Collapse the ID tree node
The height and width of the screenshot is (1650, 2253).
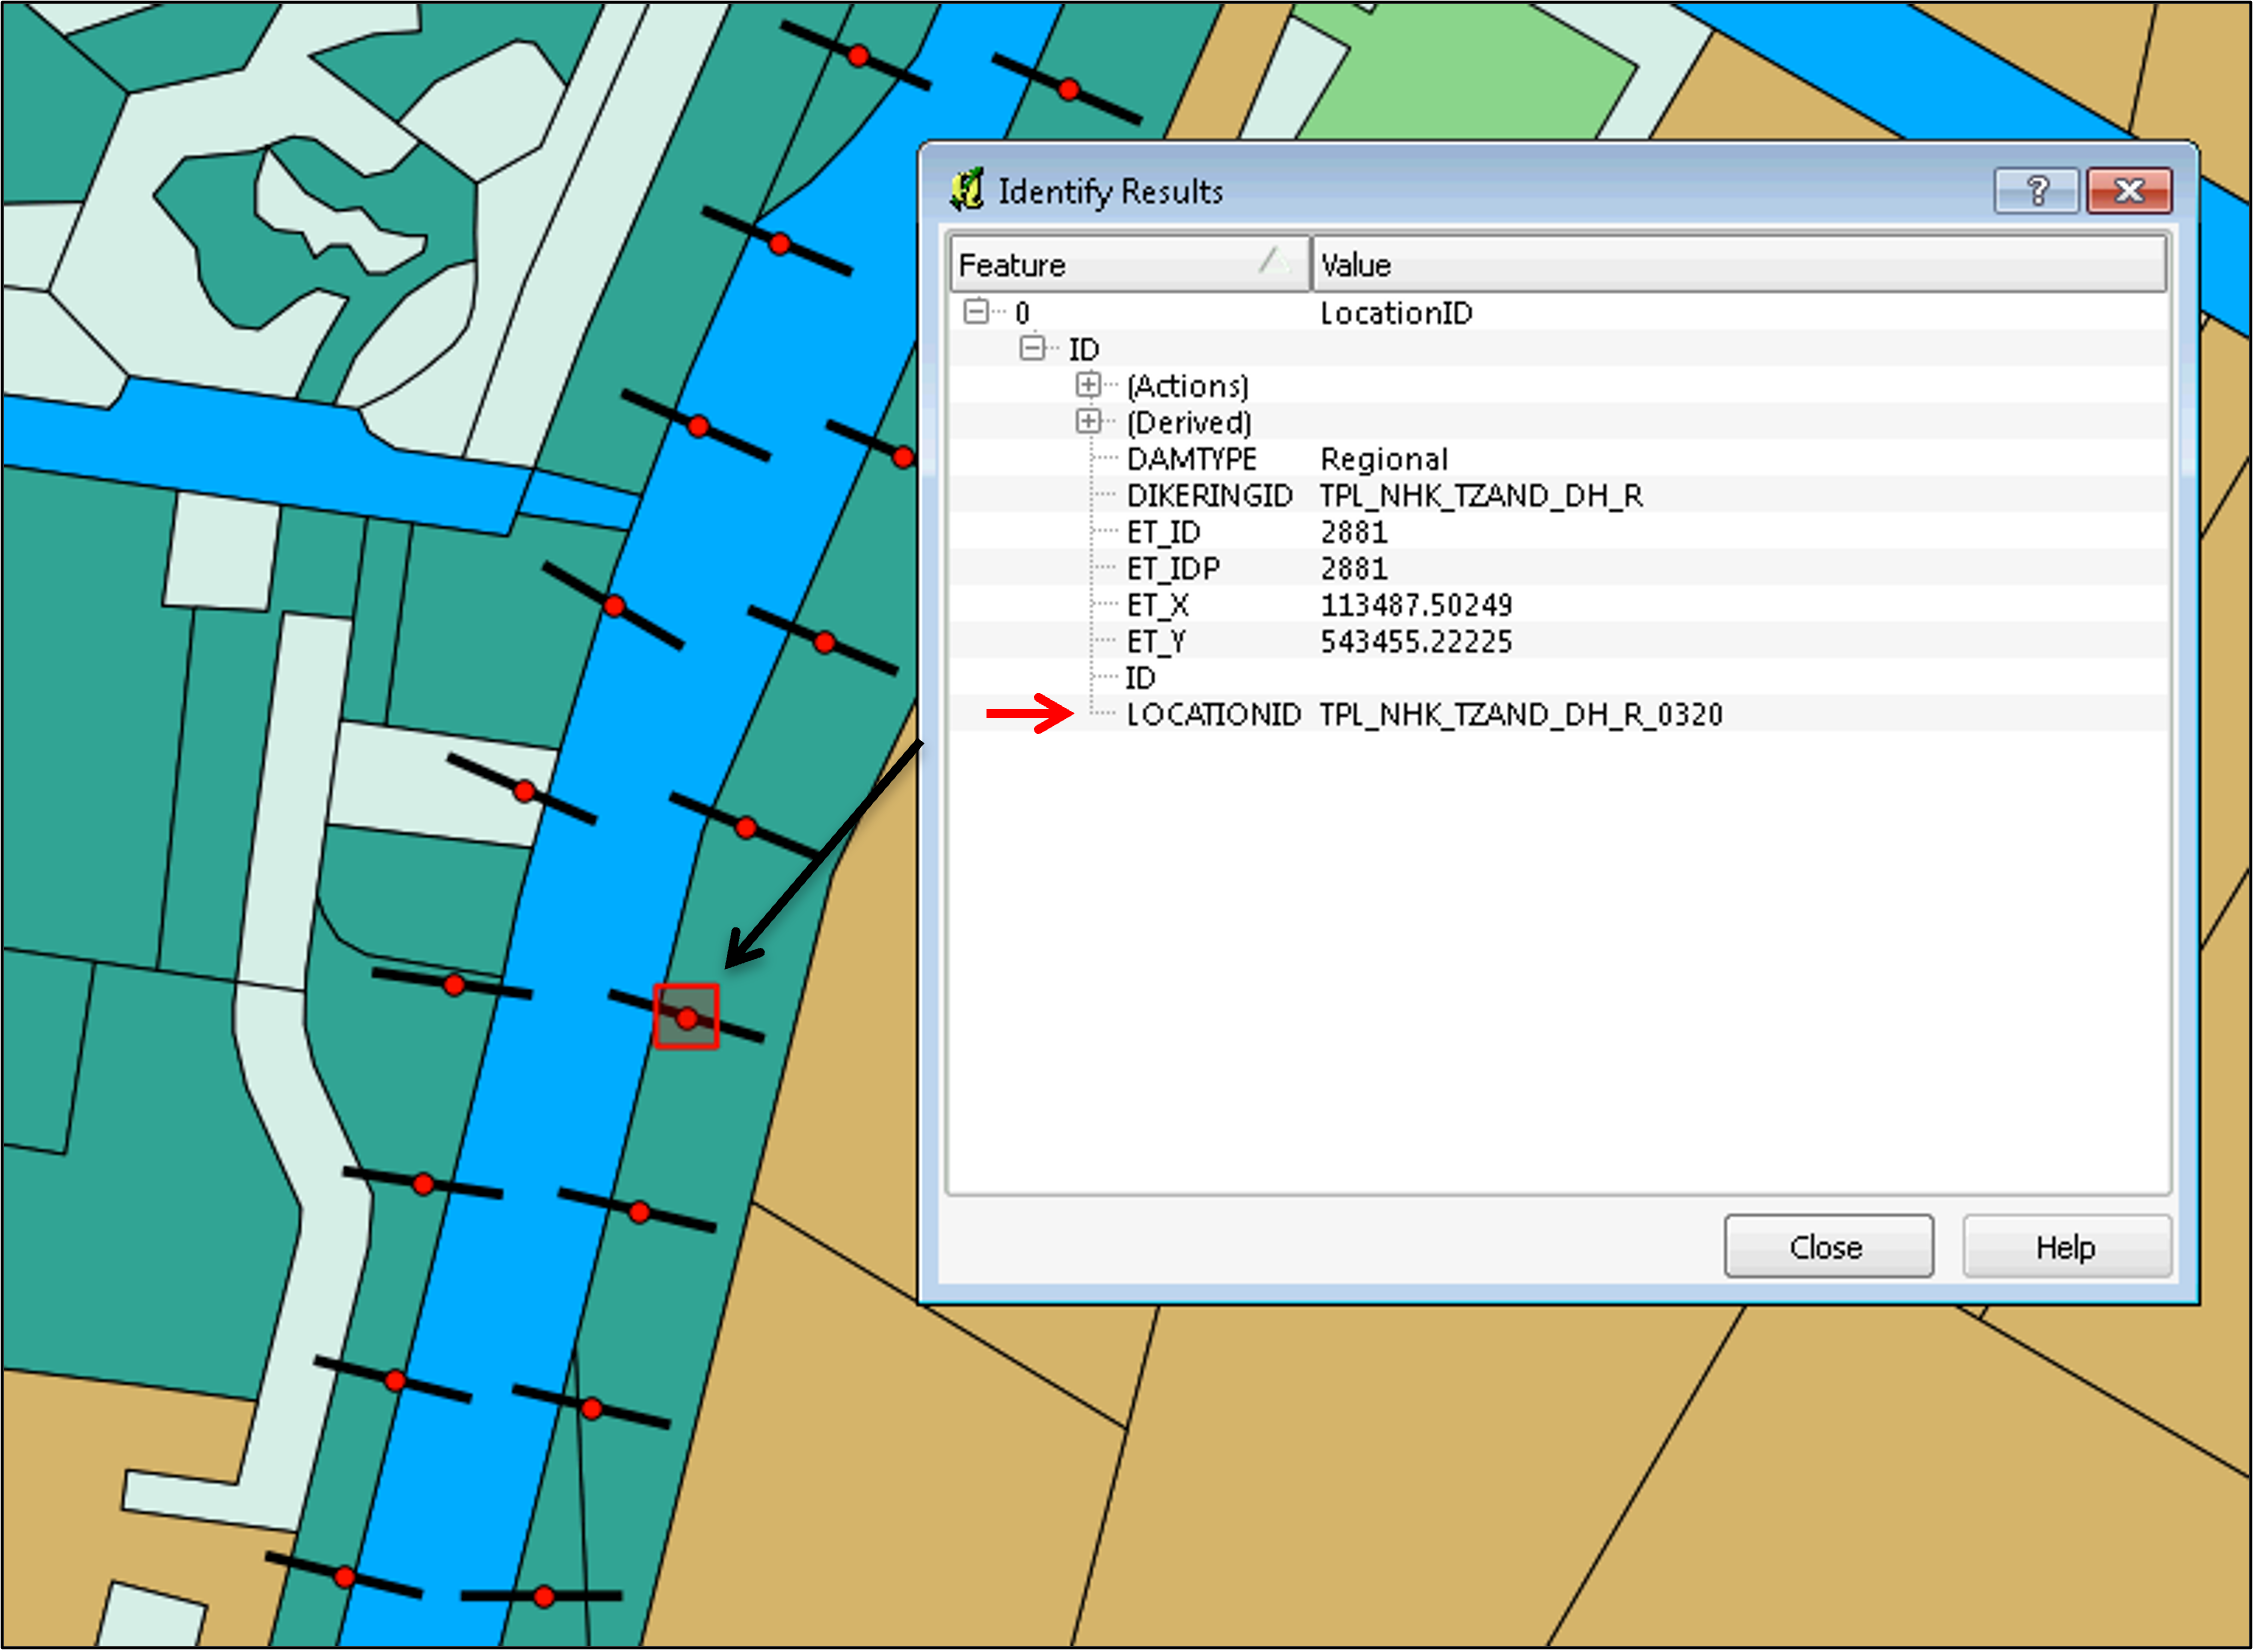click(x=1032, y=348)
